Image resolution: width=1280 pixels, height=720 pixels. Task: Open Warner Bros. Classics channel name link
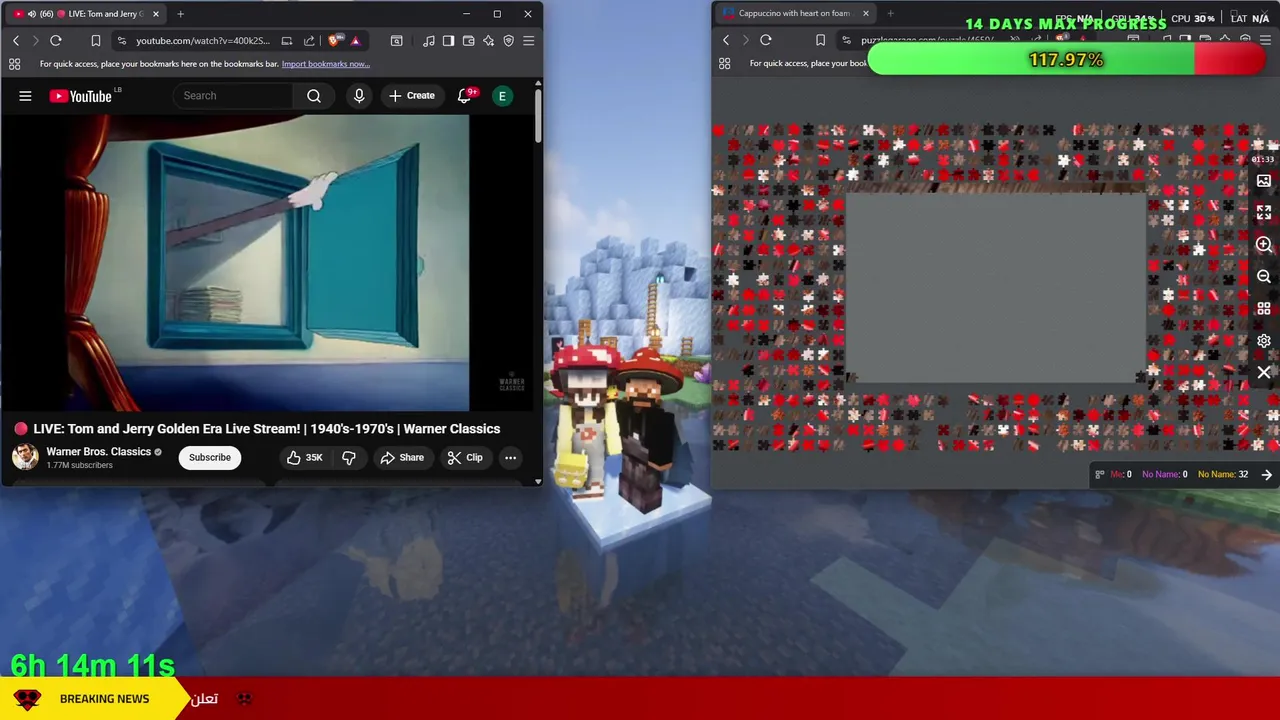pos(98,451)
